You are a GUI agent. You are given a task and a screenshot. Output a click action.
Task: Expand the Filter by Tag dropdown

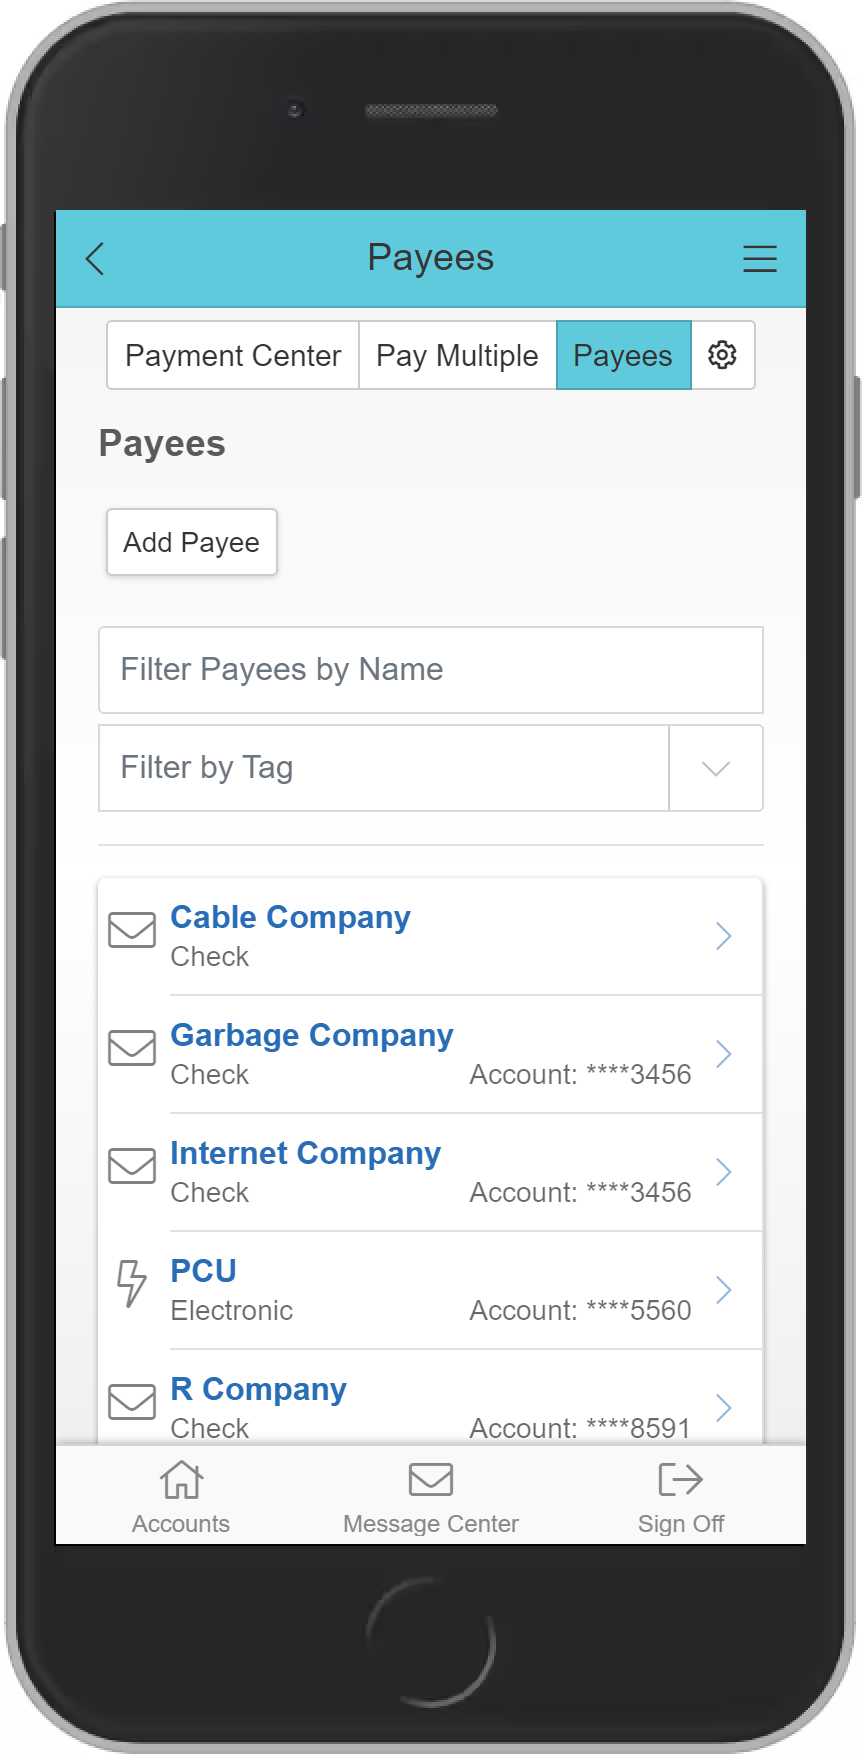click(x=715, y=768)
